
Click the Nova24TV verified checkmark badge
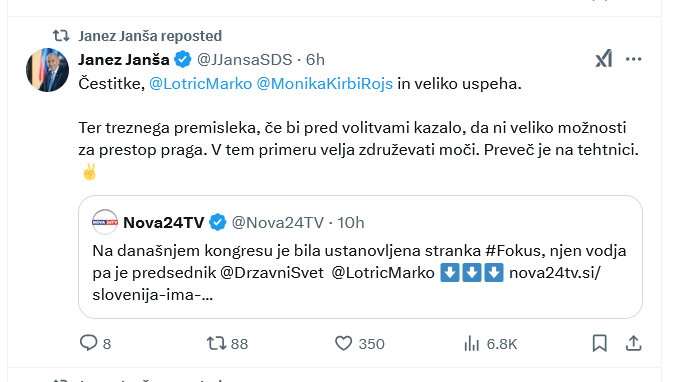click(217, 222)
